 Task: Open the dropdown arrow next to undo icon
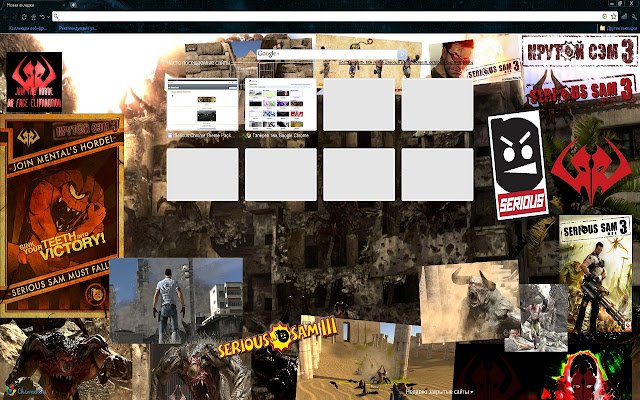(48, 17)
